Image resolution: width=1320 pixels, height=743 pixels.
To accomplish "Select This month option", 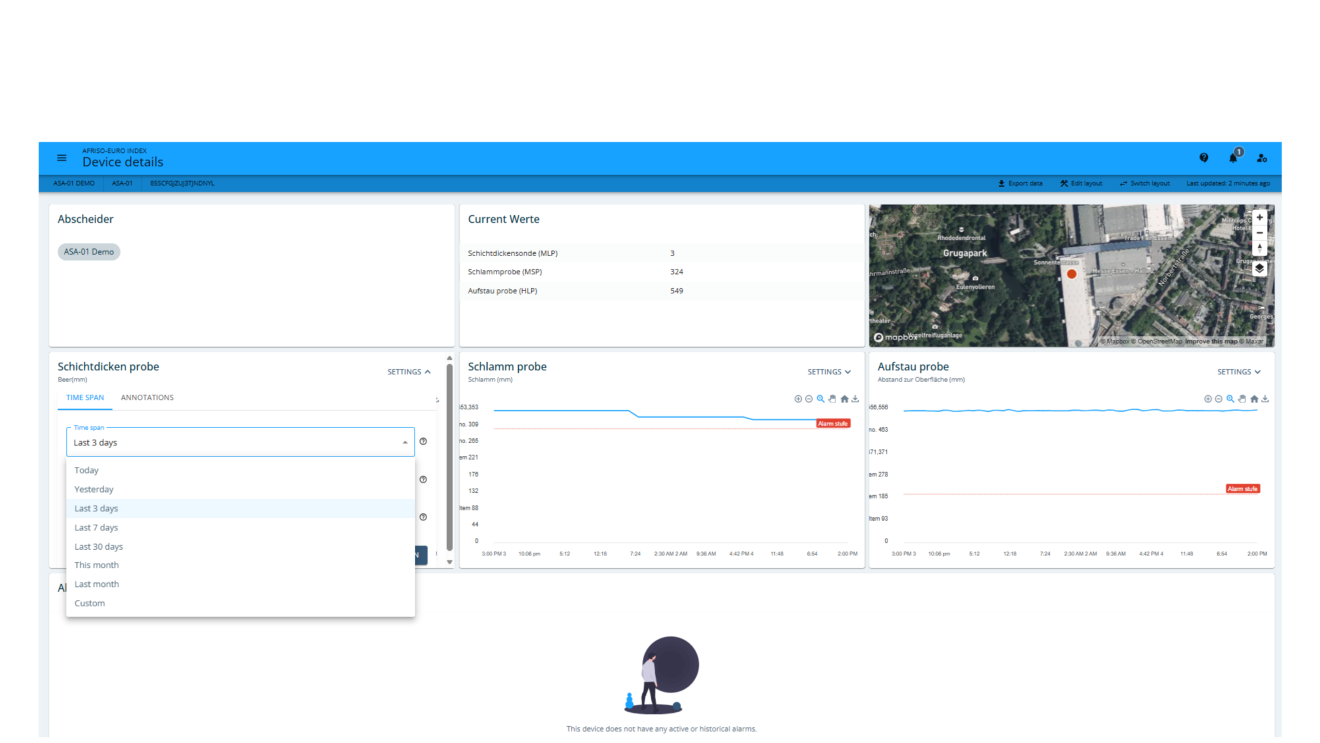I will pos(240,565).
